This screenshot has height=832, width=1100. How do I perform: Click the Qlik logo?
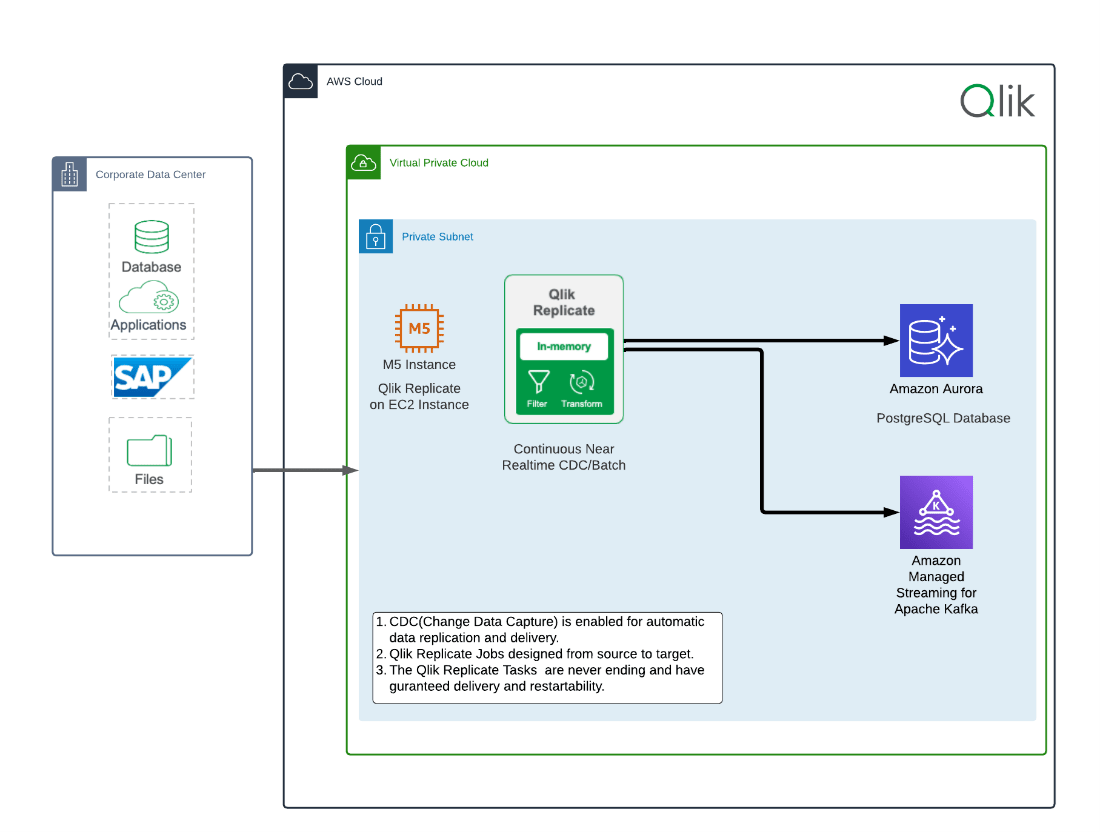pyautogui.click(x=997, y=100)
